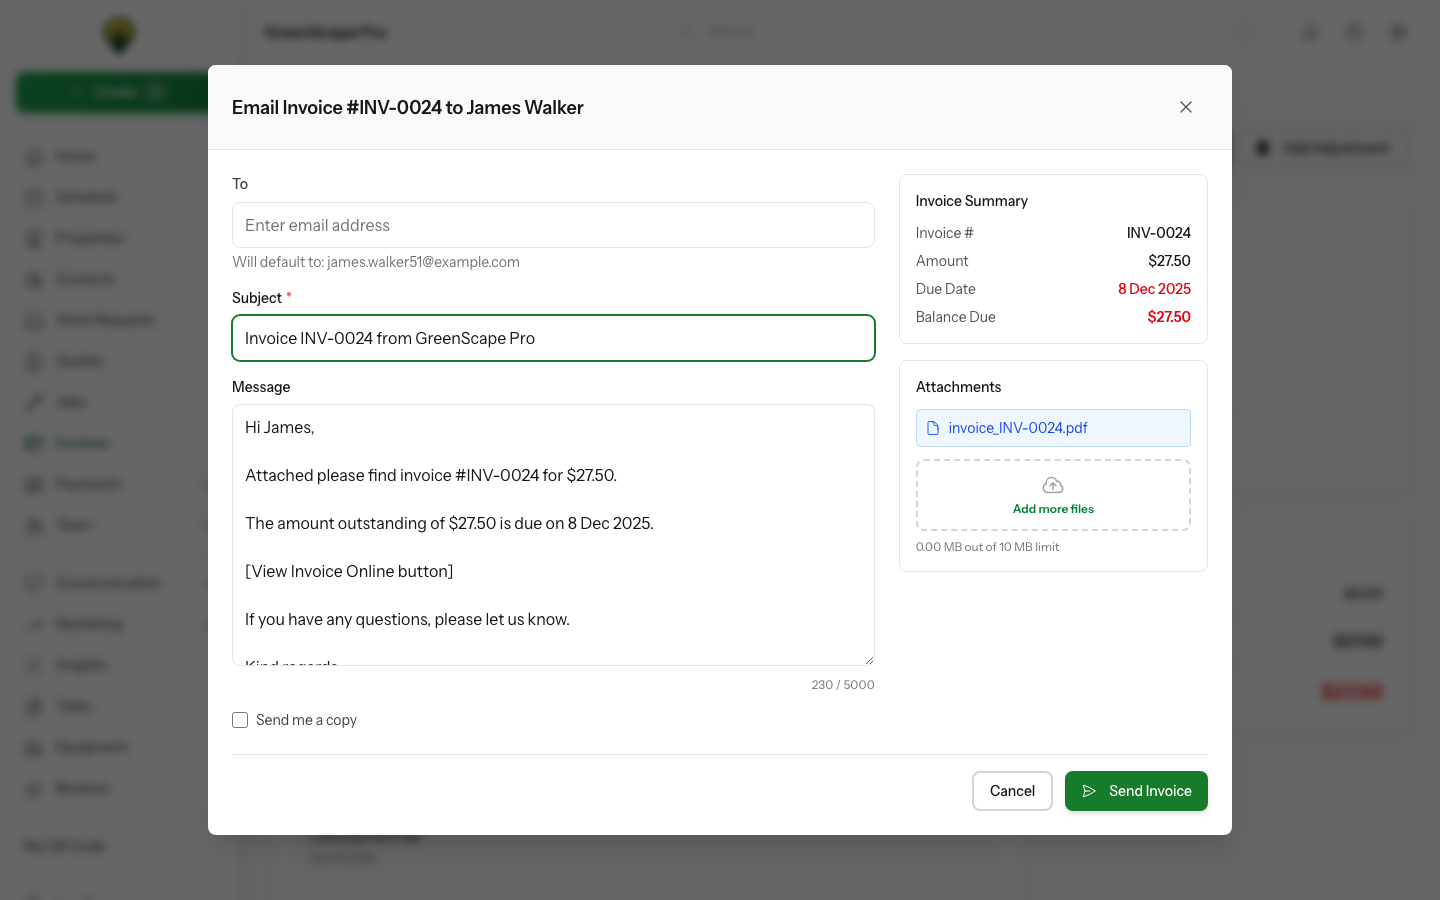Viewport: 1440px width, 900px height.
Task: Click inside the Subject field
Action: pos(553,338)
